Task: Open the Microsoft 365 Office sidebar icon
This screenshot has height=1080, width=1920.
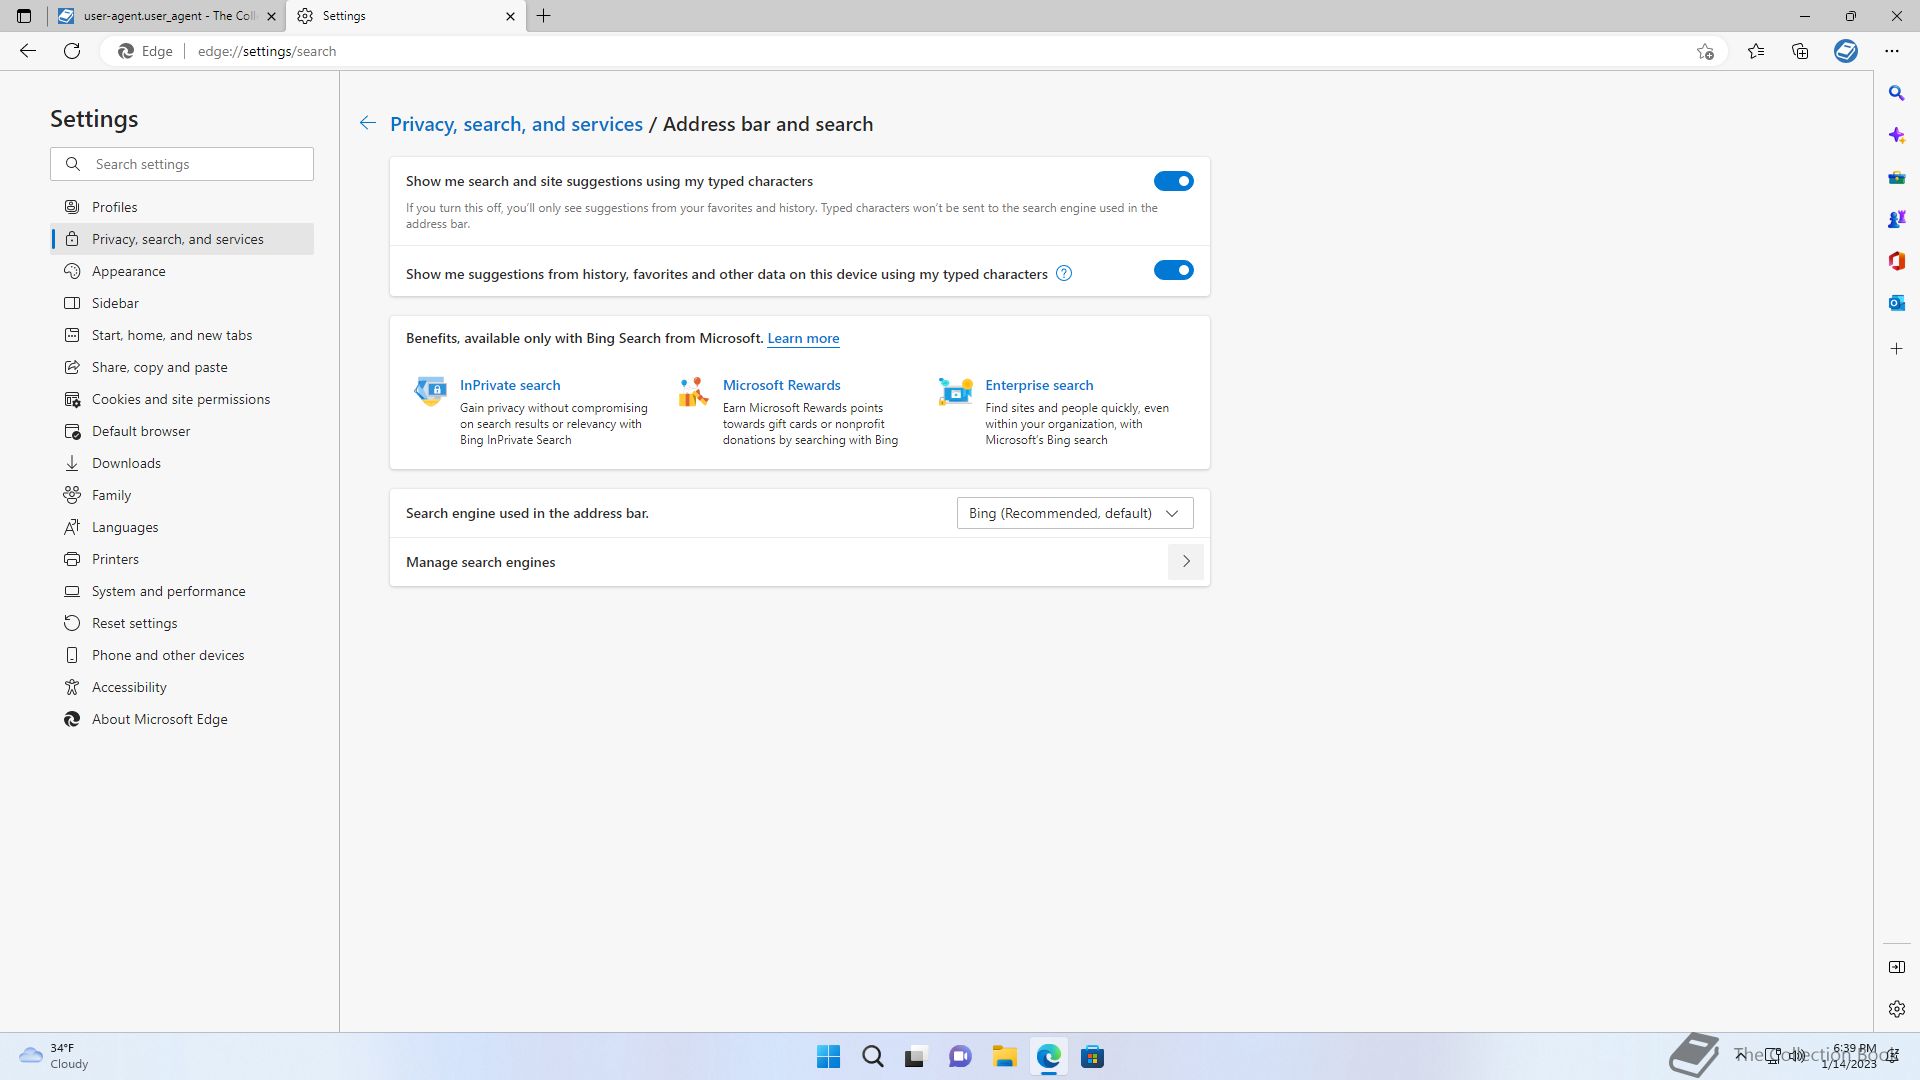Action: (1896, 261)
